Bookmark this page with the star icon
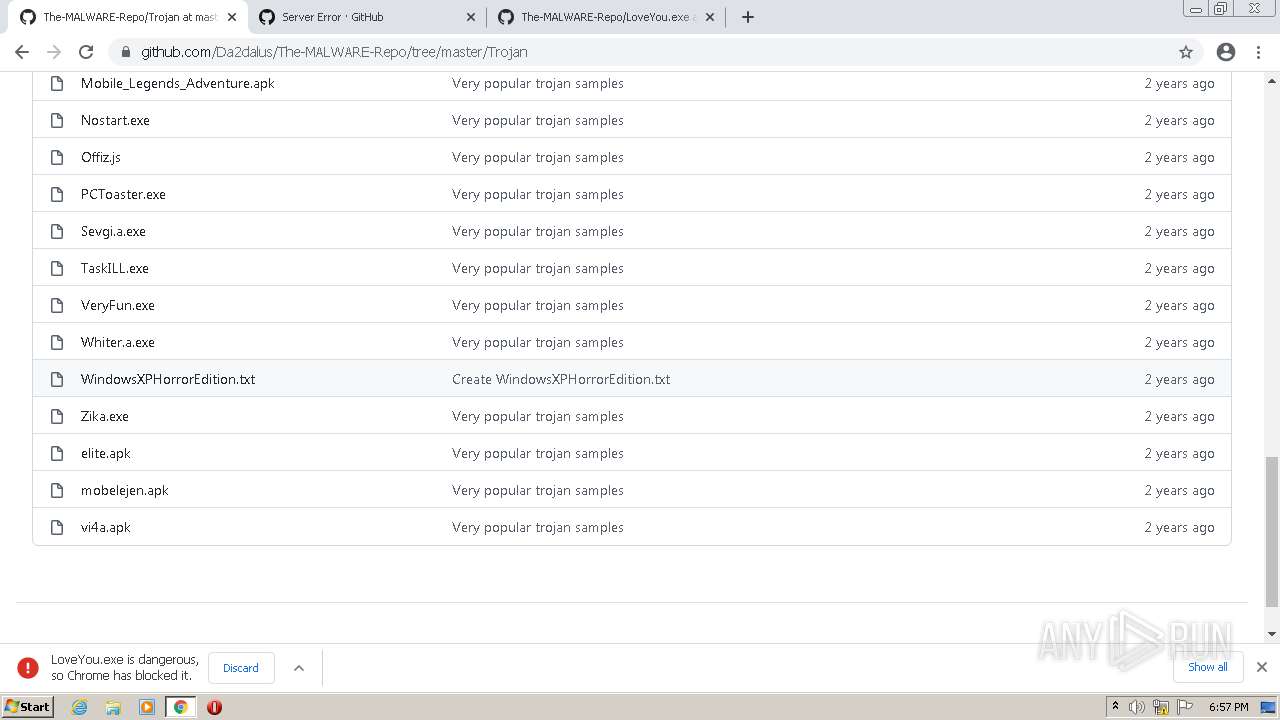1280x720 pixels. 1186,52
